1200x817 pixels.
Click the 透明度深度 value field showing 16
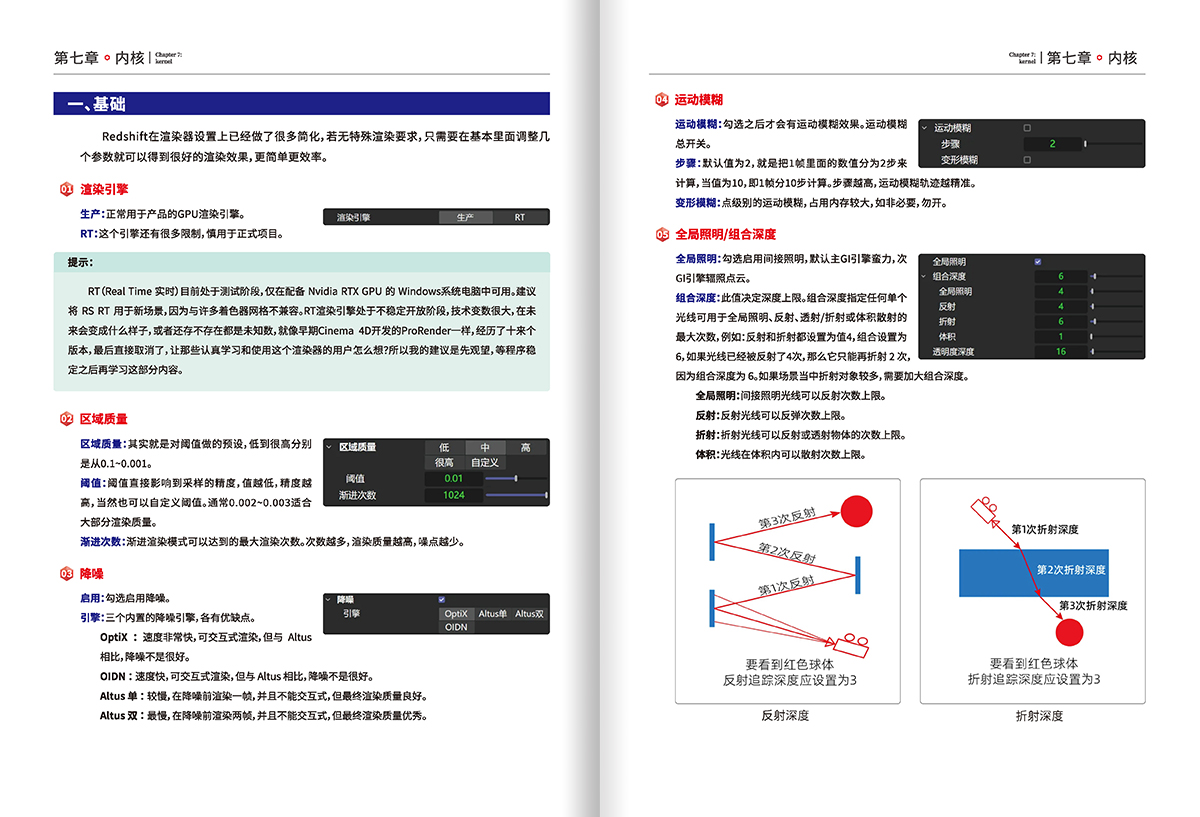pos(1060,352)
